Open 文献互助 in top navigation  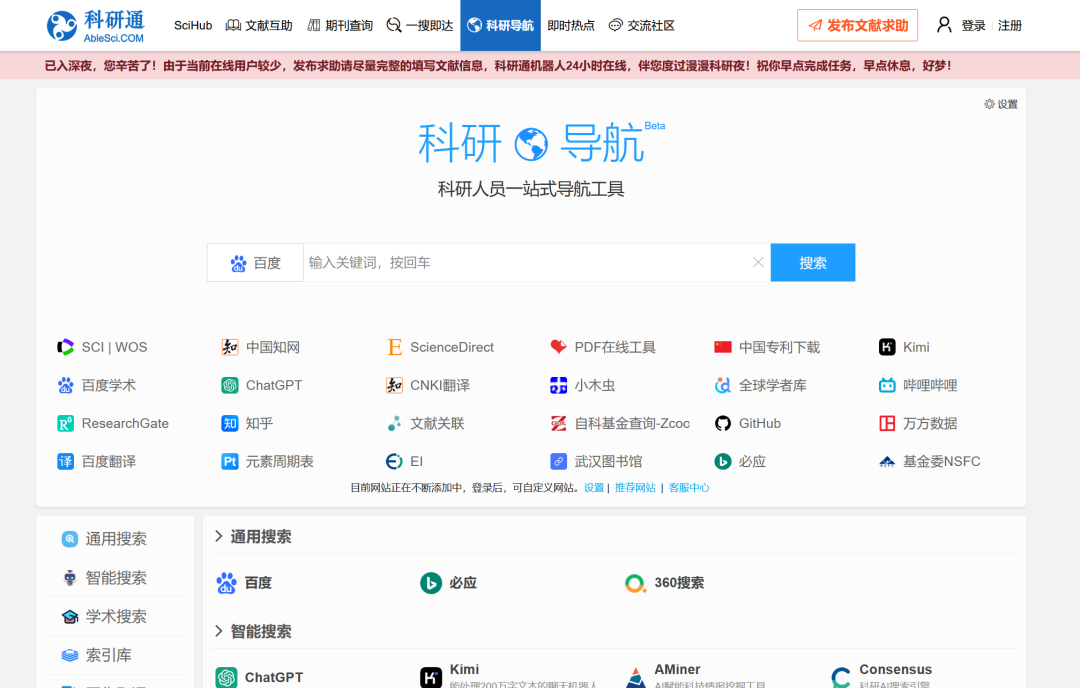259,25
